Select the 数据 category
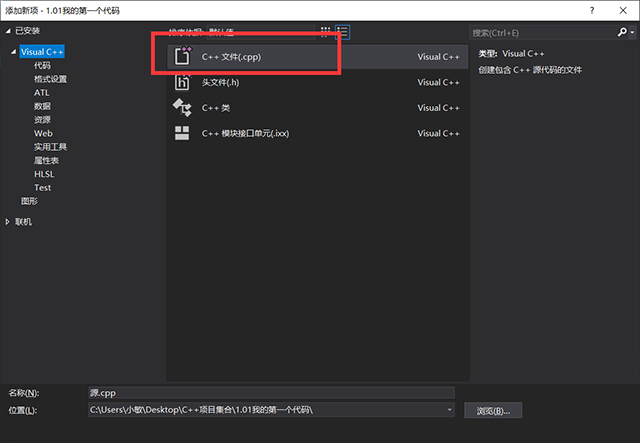The width and height of the screenshot is (640, 443). (42, 106)
